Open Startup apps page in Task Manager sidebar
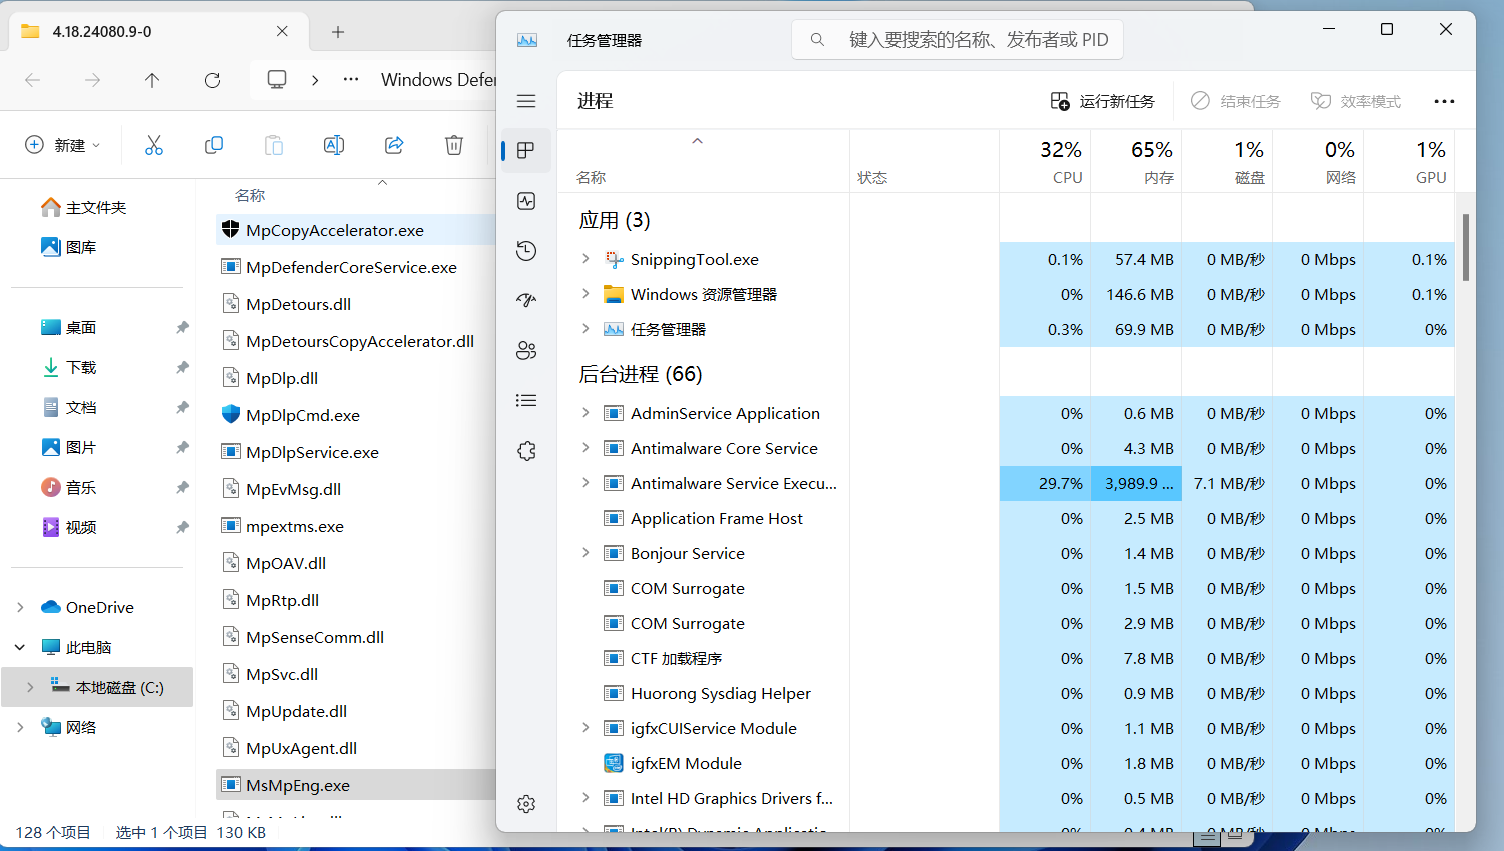This screenshot has height=851, width=1504. pyautogui.click(x=526, y=300)
